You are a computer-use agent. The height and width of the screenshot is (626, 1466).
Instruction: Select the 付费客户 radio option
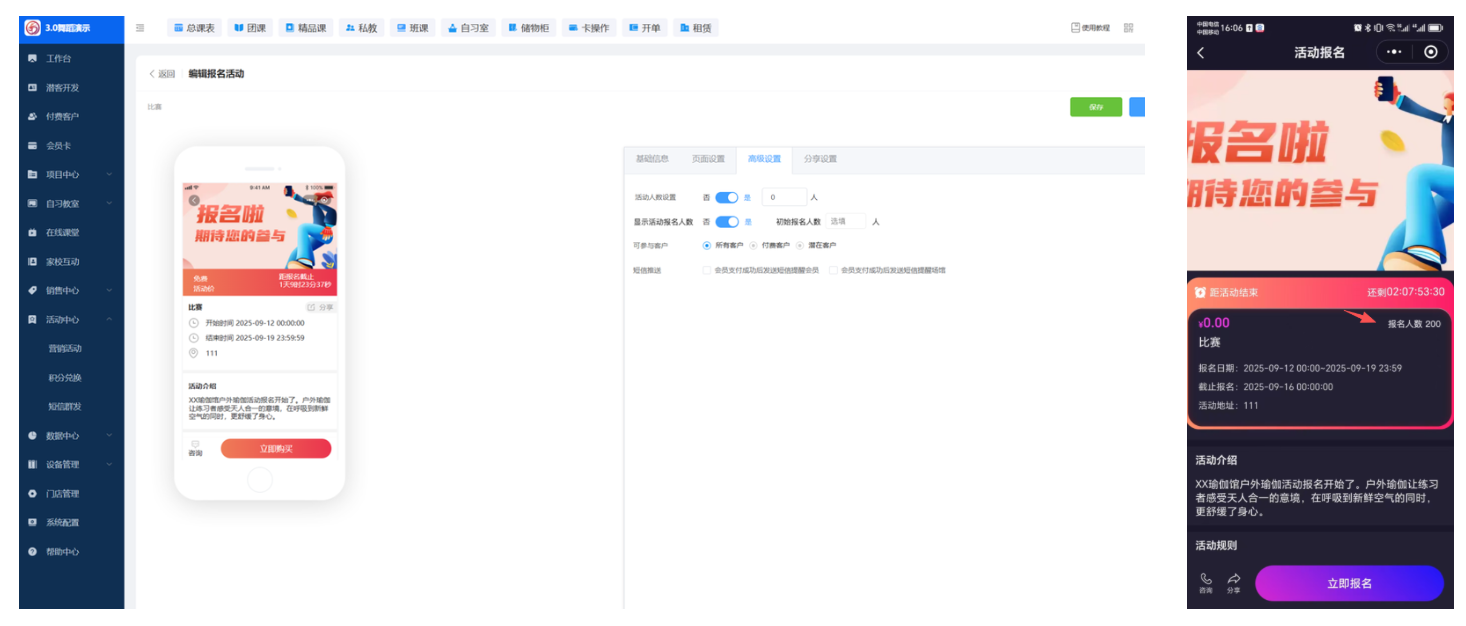point(753,245)
